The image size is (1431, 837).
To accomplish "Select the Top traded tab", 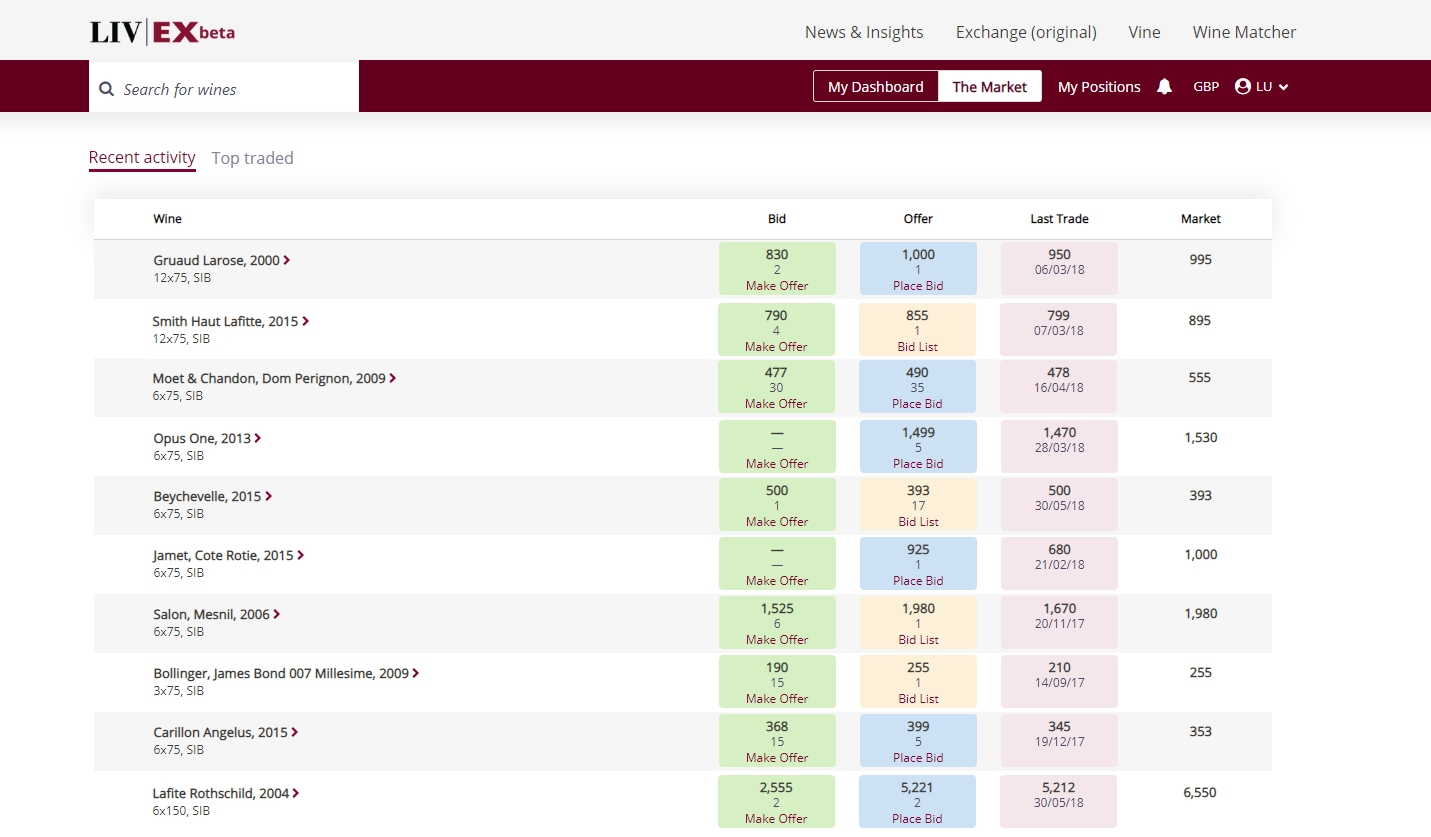I will pyautogui.click(x=253, y=158).
